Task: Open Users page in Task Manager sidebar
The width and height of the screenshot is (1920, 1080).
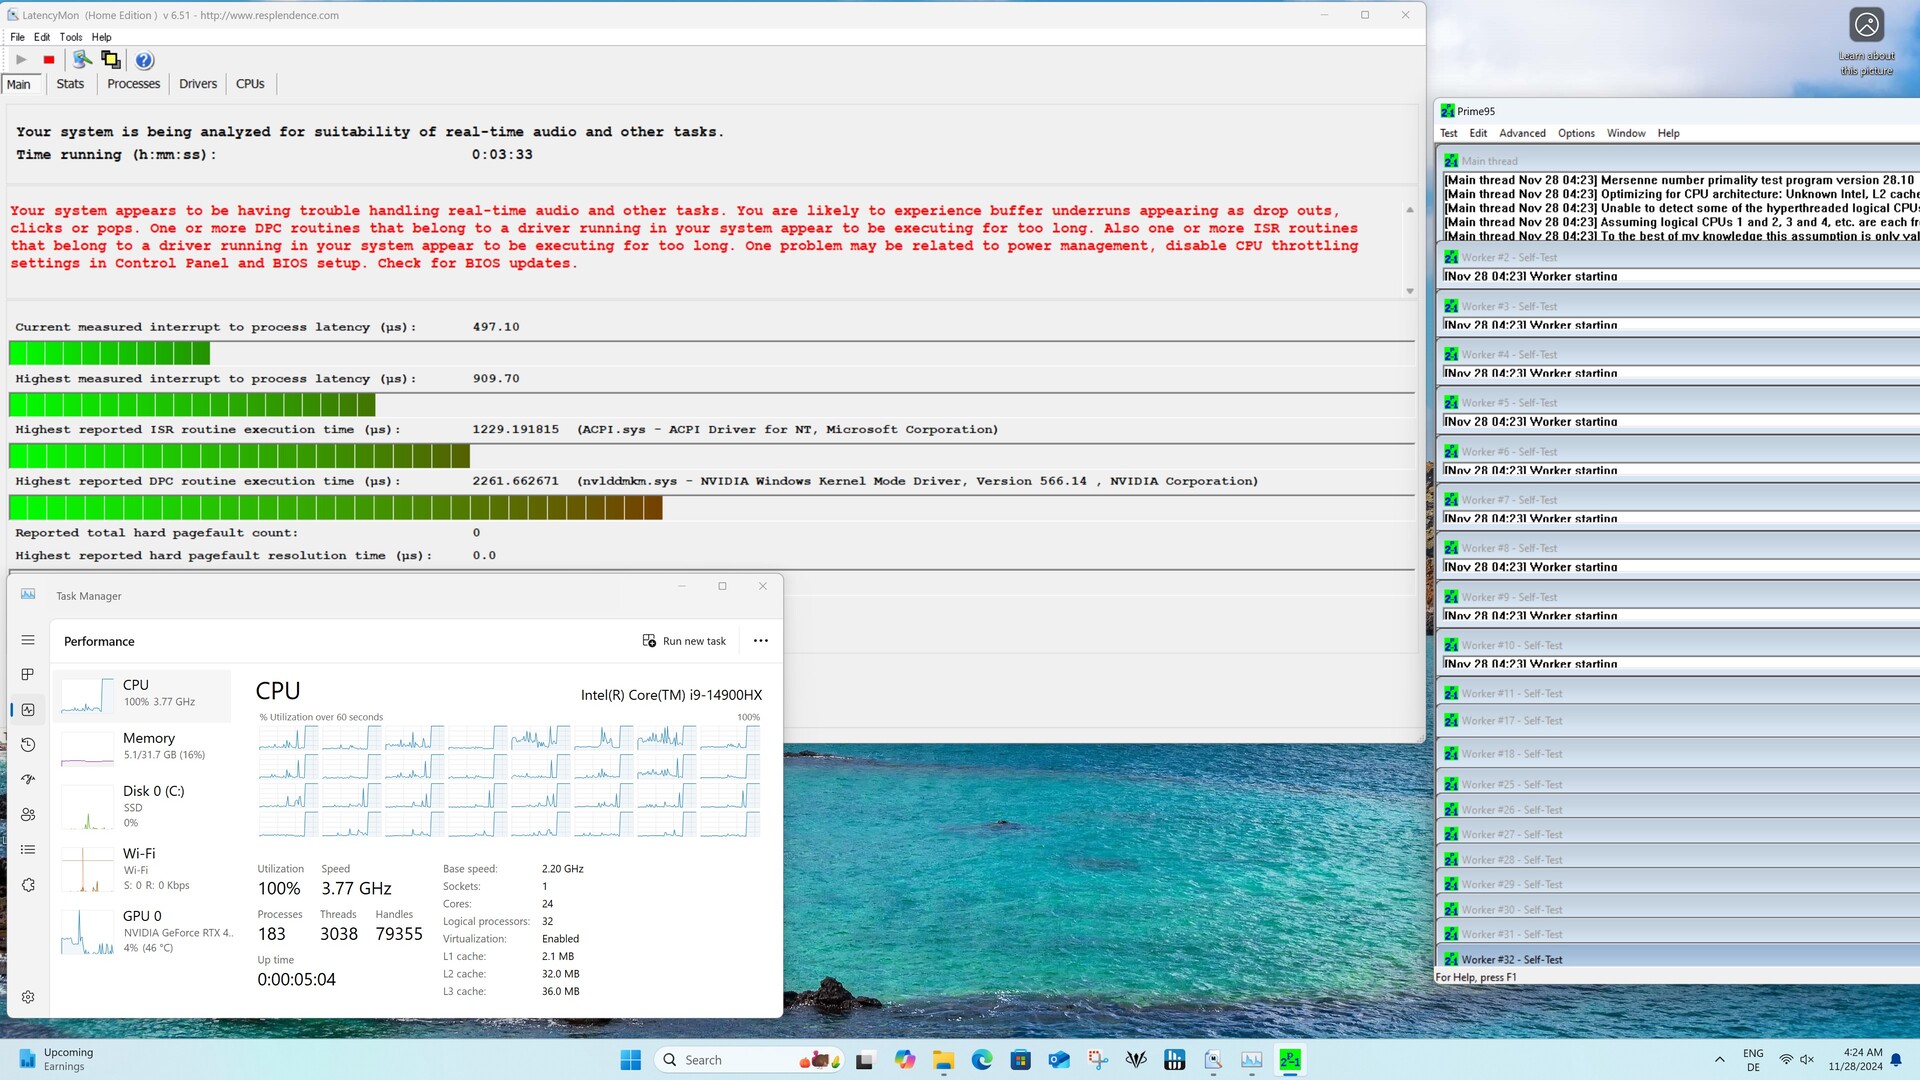Action: click(28, 815)
